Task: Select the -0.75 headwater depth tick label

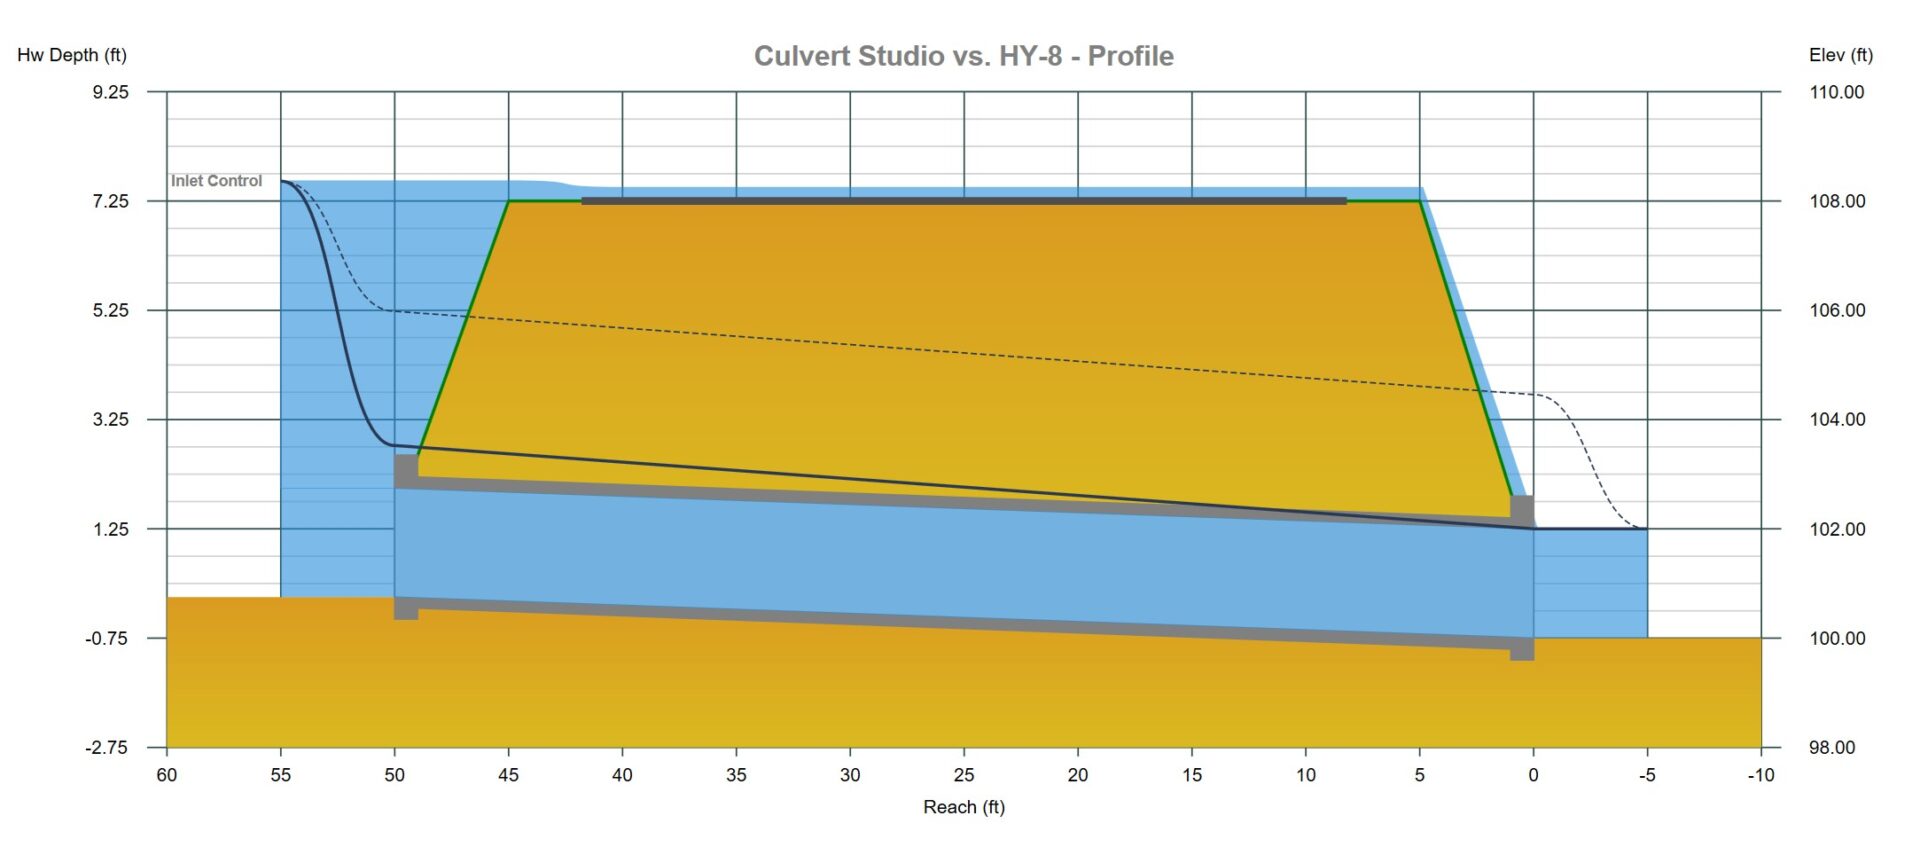Action: 107,638
